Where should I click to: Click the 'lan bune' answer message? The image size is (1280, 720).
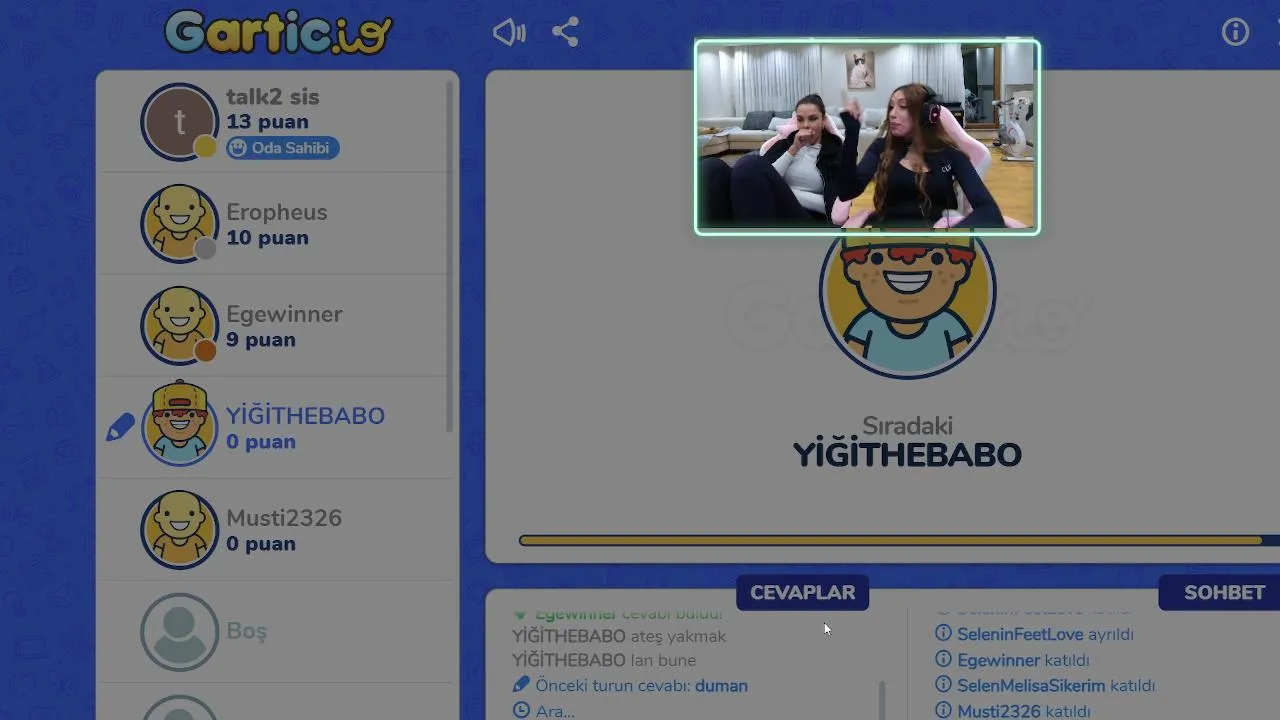pos(663,660)
